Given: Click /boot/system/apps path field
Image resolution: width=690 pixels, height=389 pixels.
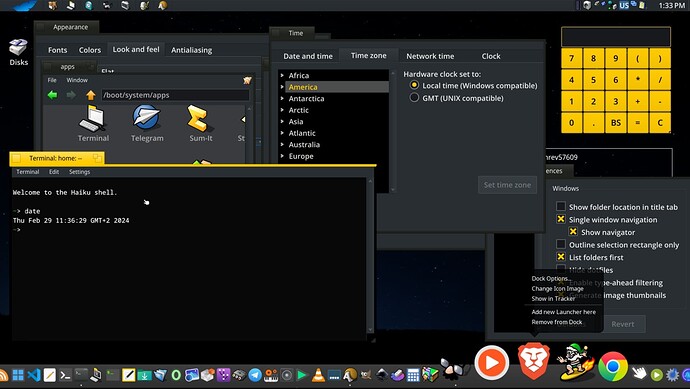Looking at the screenshot, I should coord(175,95).
